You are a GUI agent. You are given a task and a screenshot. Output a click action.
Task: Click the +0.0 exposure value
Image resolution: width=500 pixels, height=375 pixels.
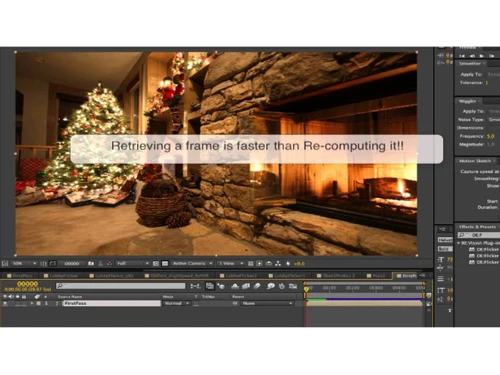(x=299, y=263)
